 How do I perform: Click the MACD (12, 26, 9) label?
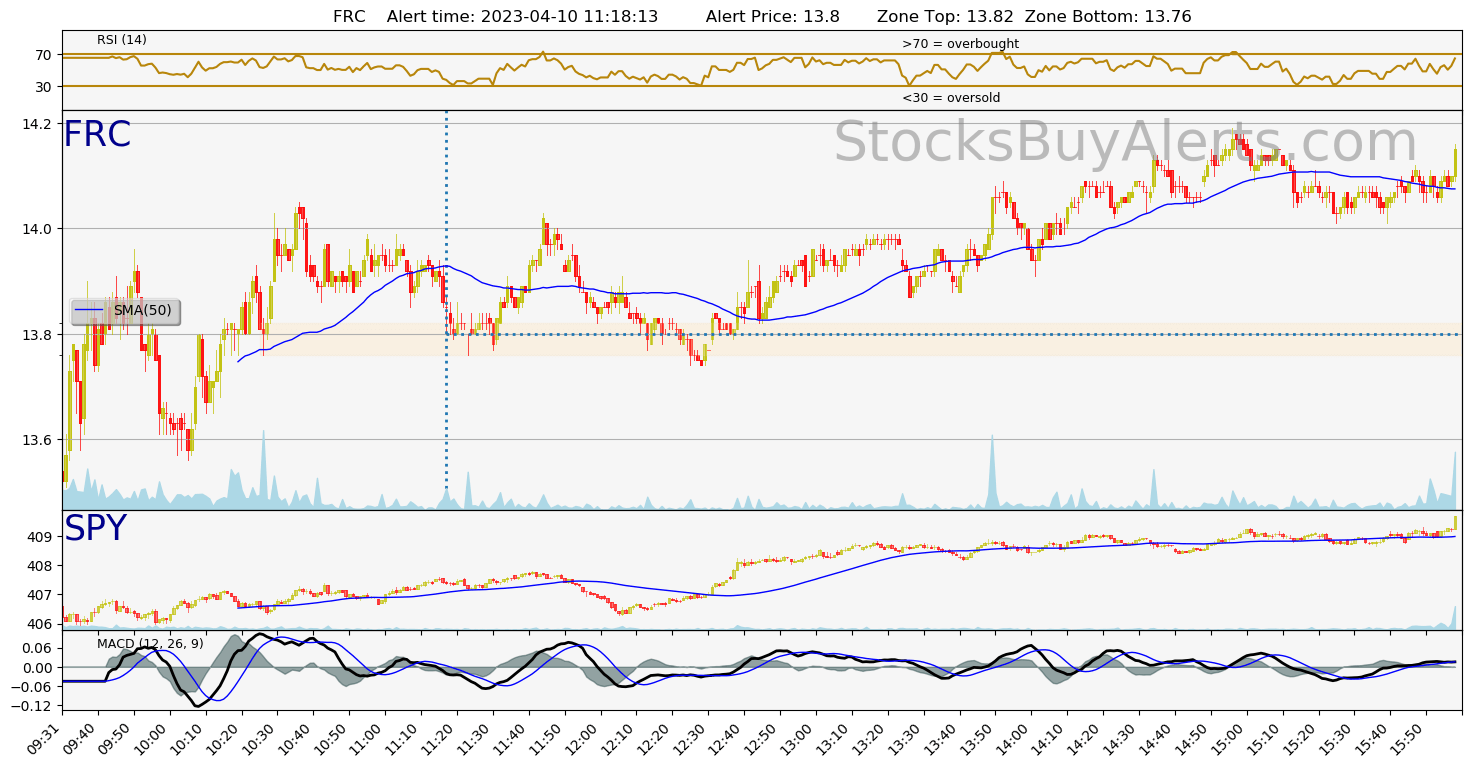[x=150, y=643]
